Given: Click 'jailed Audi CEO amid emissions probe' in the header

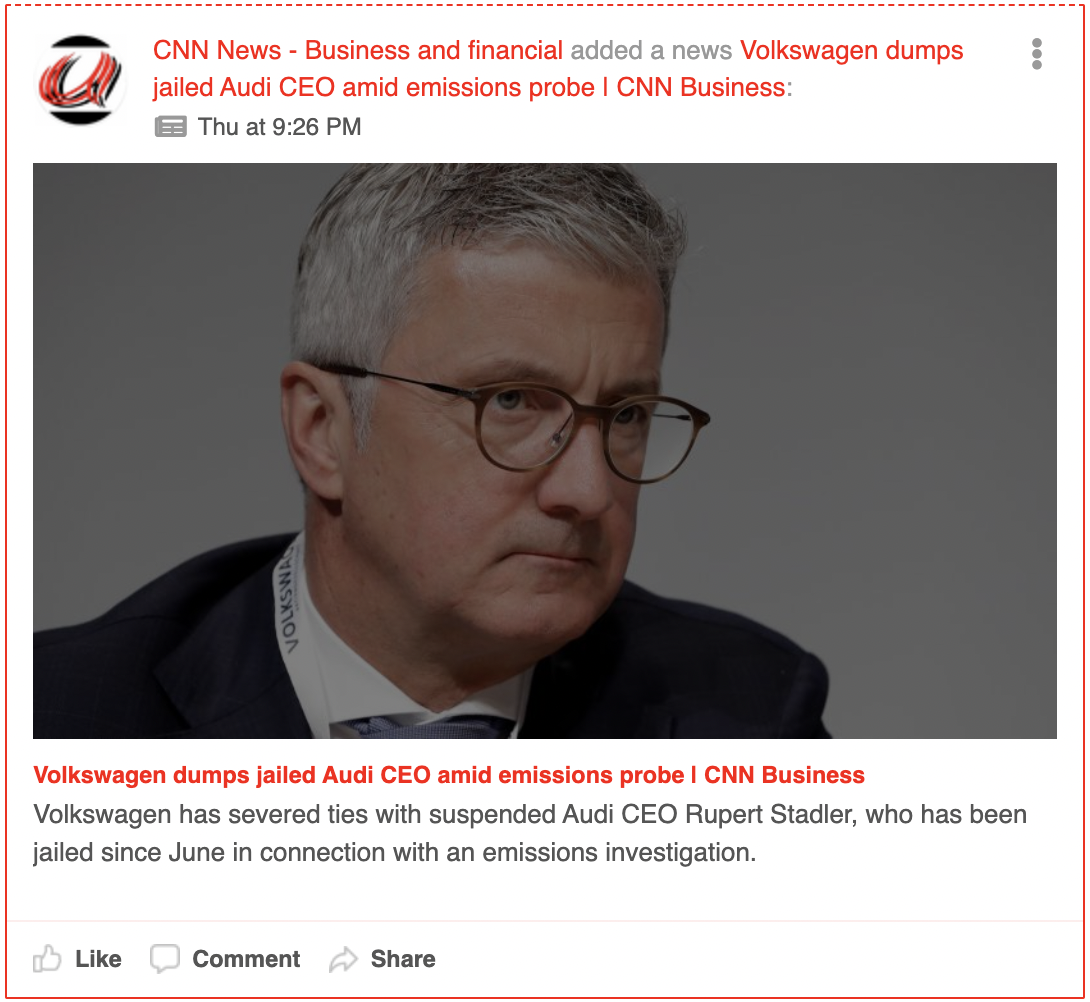Looking at the screenshot, I should (x=373, y=88).
